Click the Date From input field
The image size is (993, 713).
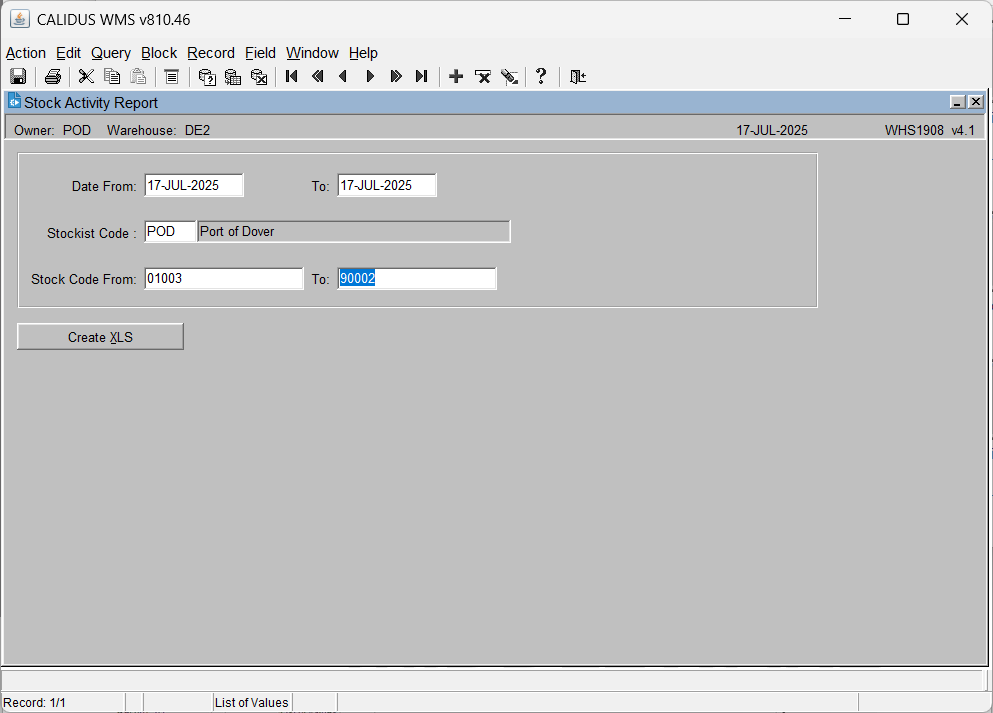[194, 186]
